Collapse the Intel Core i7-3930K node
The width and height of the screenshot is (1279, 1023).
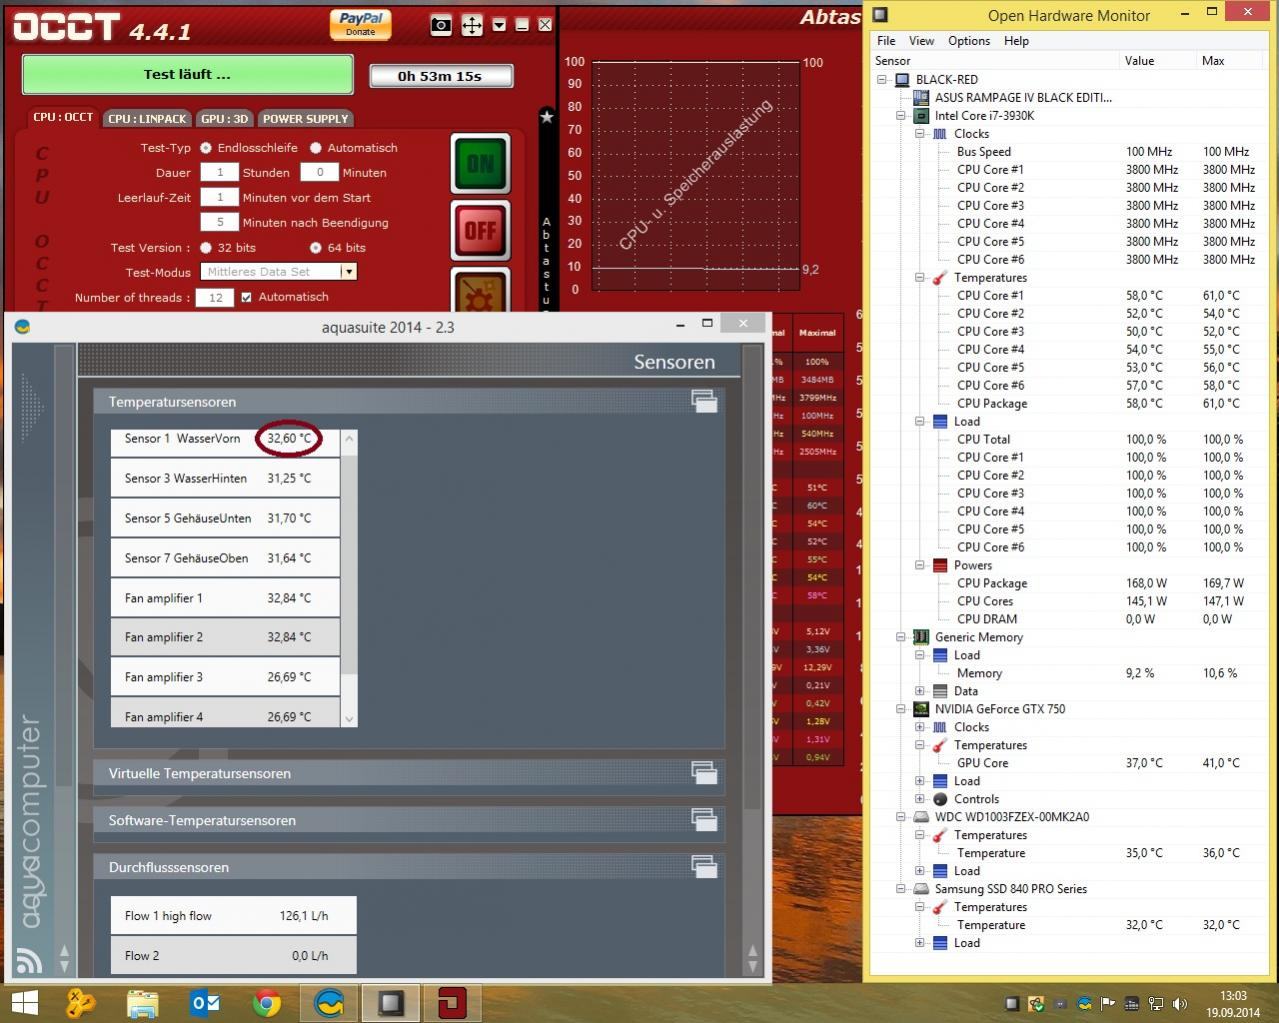tap(901, 116)
